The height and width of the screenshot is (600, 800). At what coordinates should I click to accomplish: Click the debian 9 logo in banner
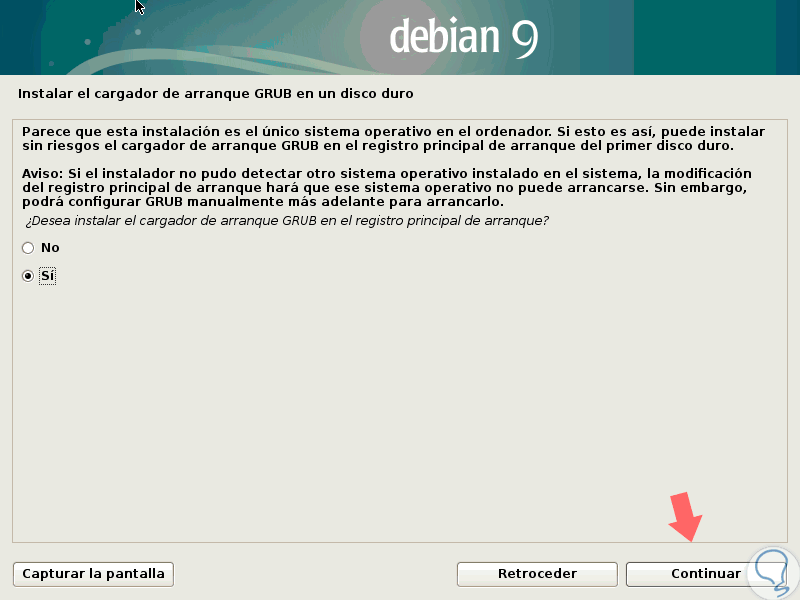click(x=463, y=37)
